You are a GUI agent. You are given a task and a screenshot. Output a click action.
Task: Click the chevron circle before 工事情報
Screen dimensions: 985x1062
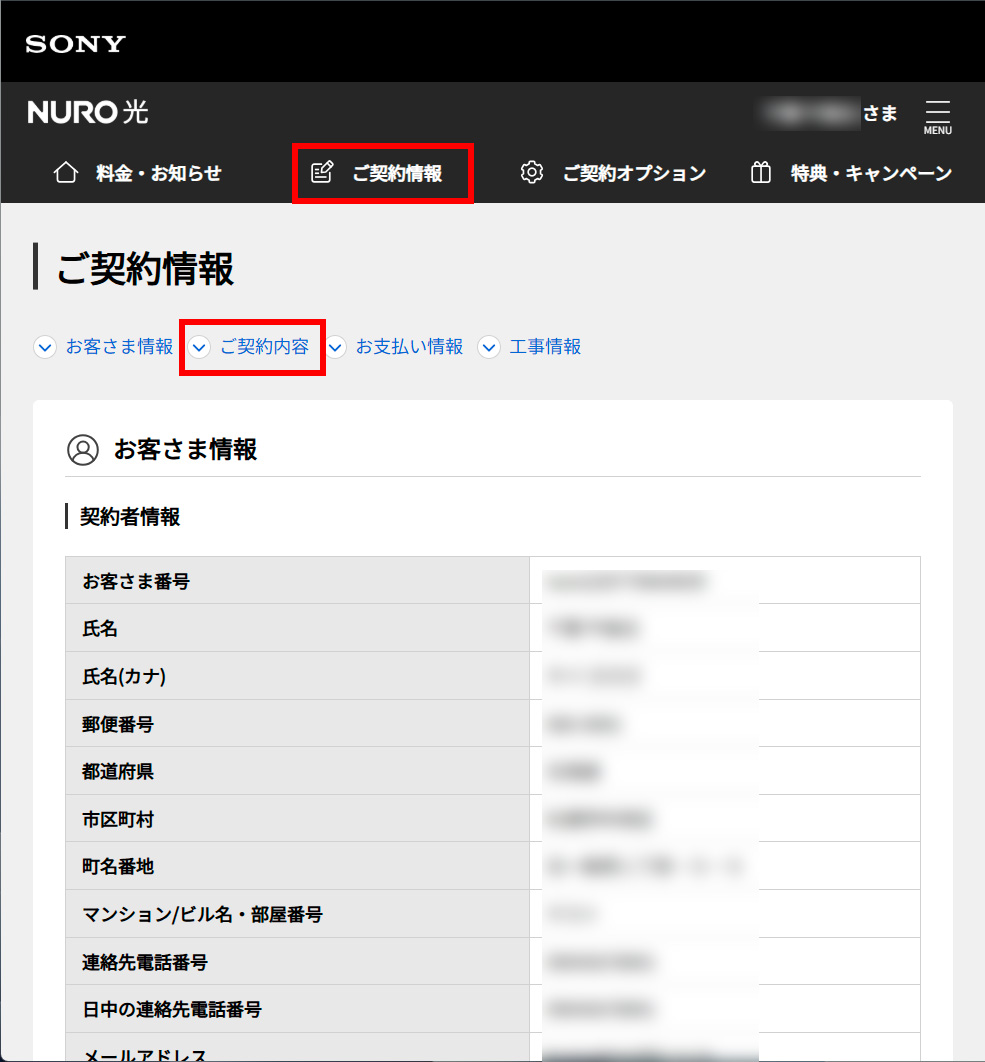tap(489, 347)
